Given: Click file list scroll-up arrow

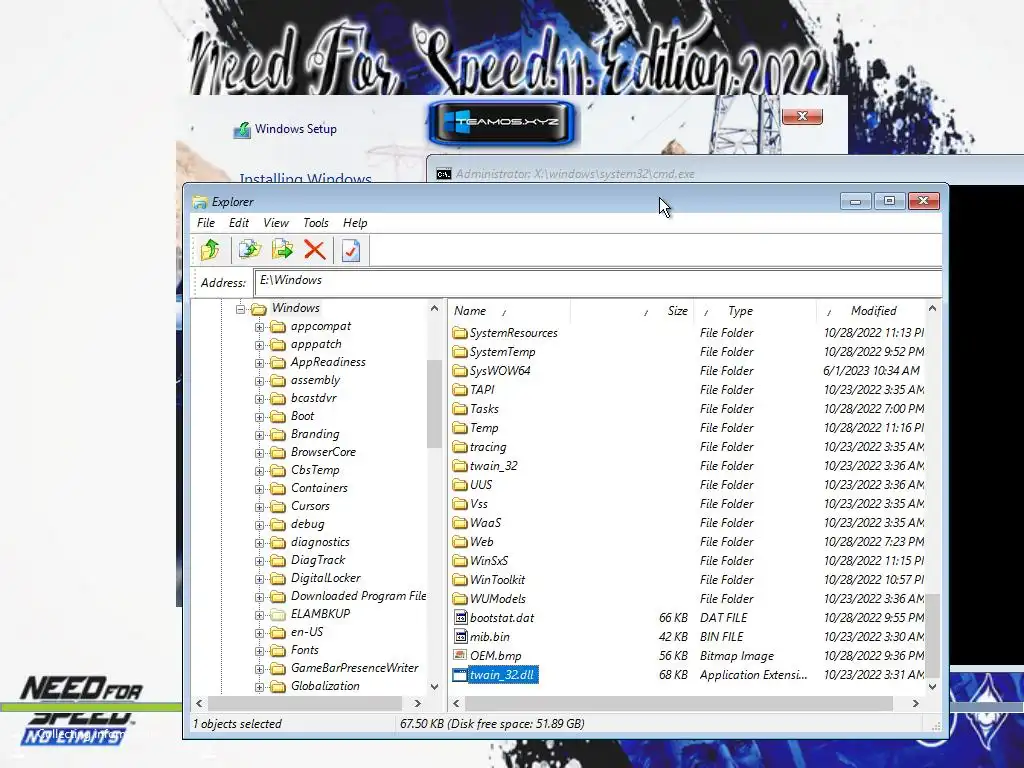Looking at the screenshot, I should tap(933, 308).
